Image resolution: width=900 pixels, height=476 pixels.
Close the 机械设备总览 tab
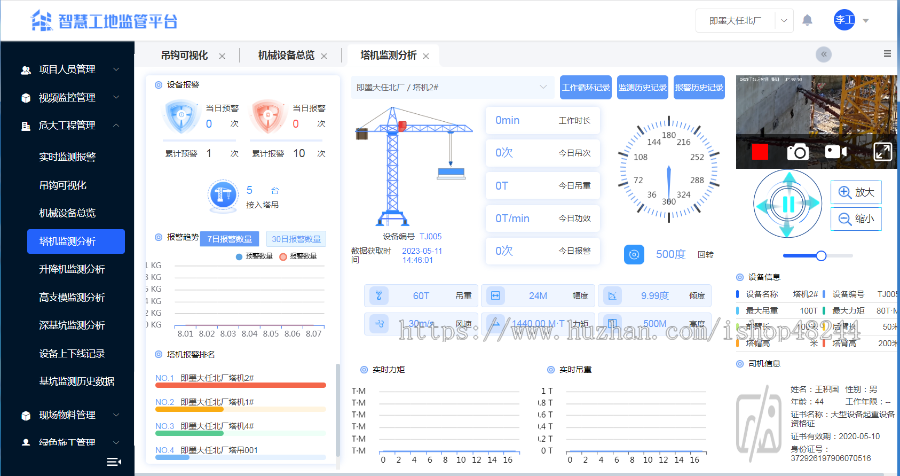tap(324, 56)
